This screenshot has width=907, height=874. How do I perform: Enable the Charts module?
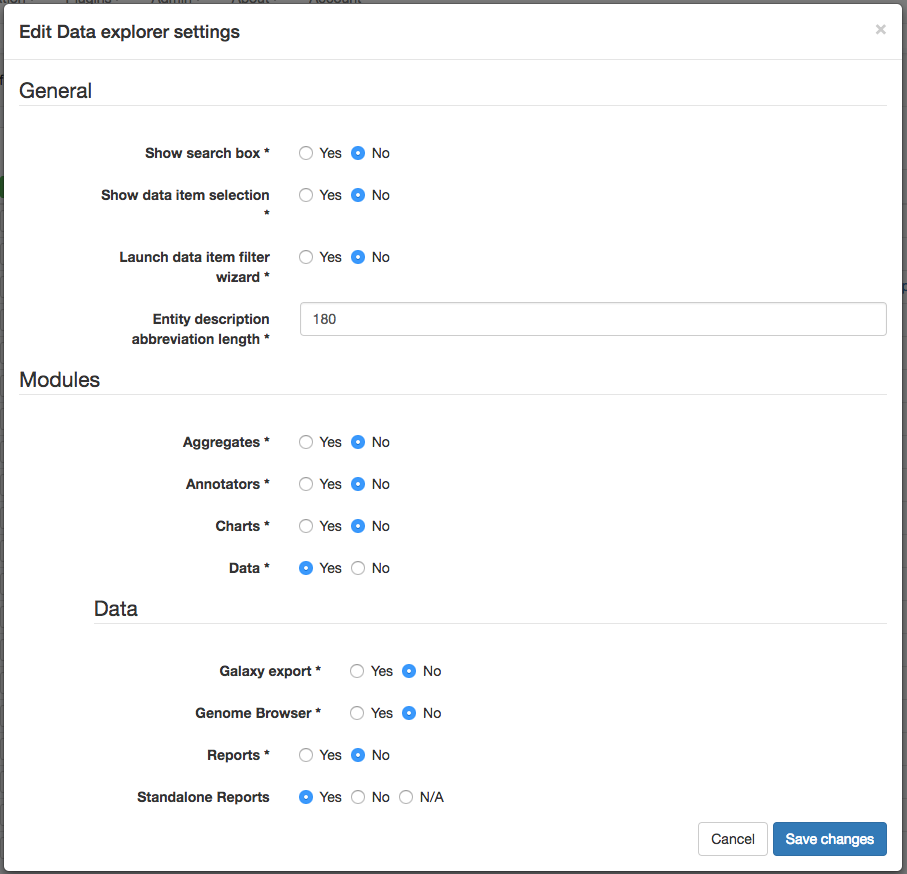coord(306,526)
